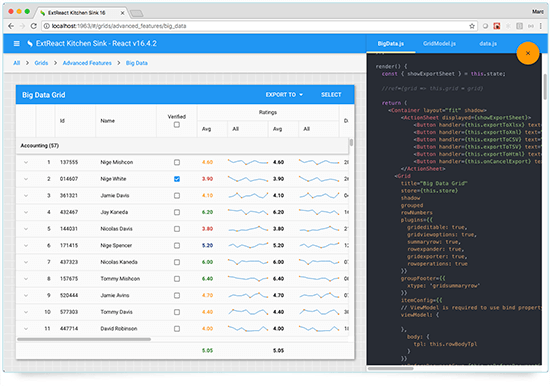Viewport: 550px width, 386px height.
Task: Click the red extension icon in browser toolbar
Action: [497, 26]
